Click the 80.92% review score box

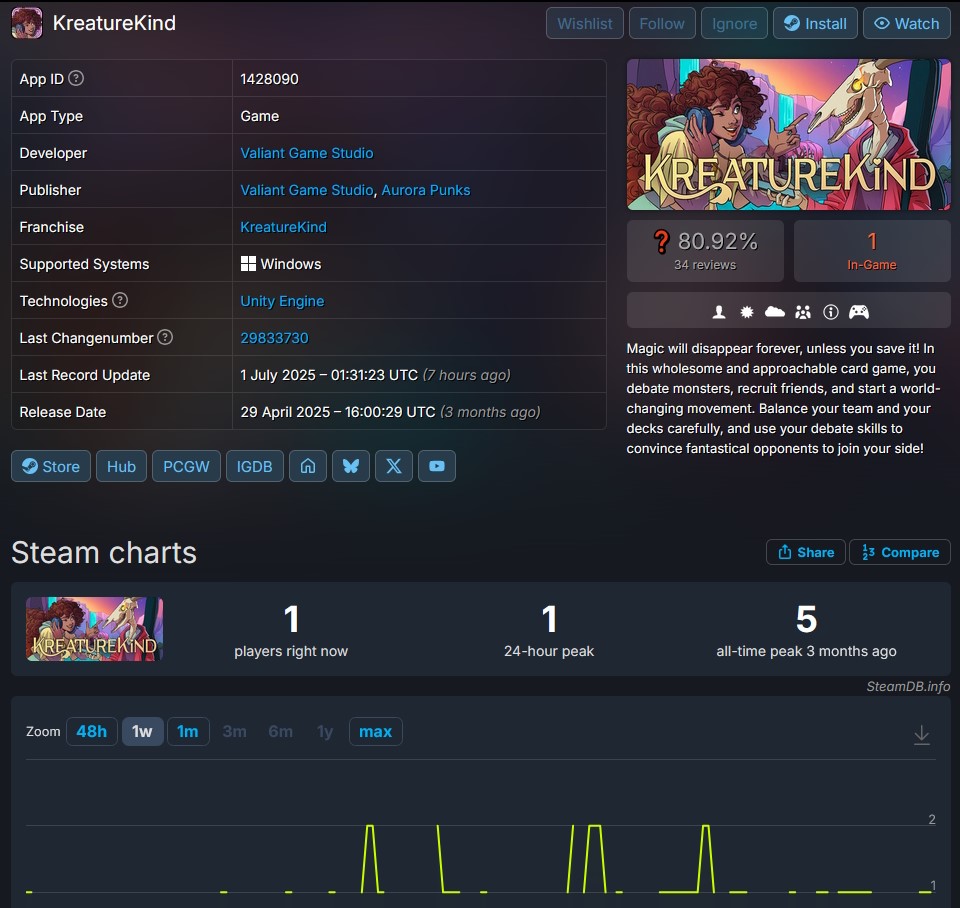[x=705, y=251]
